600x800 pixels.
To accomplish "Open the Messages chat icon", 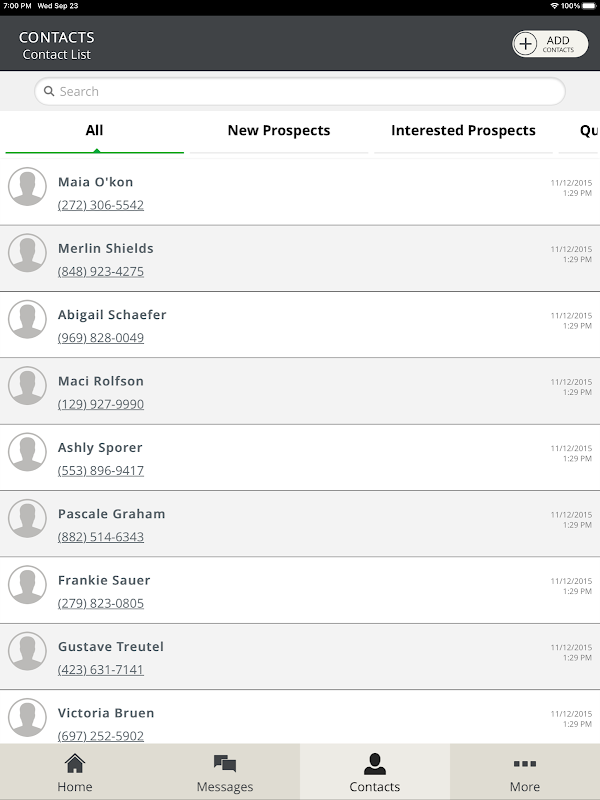I will pos(225,765).
